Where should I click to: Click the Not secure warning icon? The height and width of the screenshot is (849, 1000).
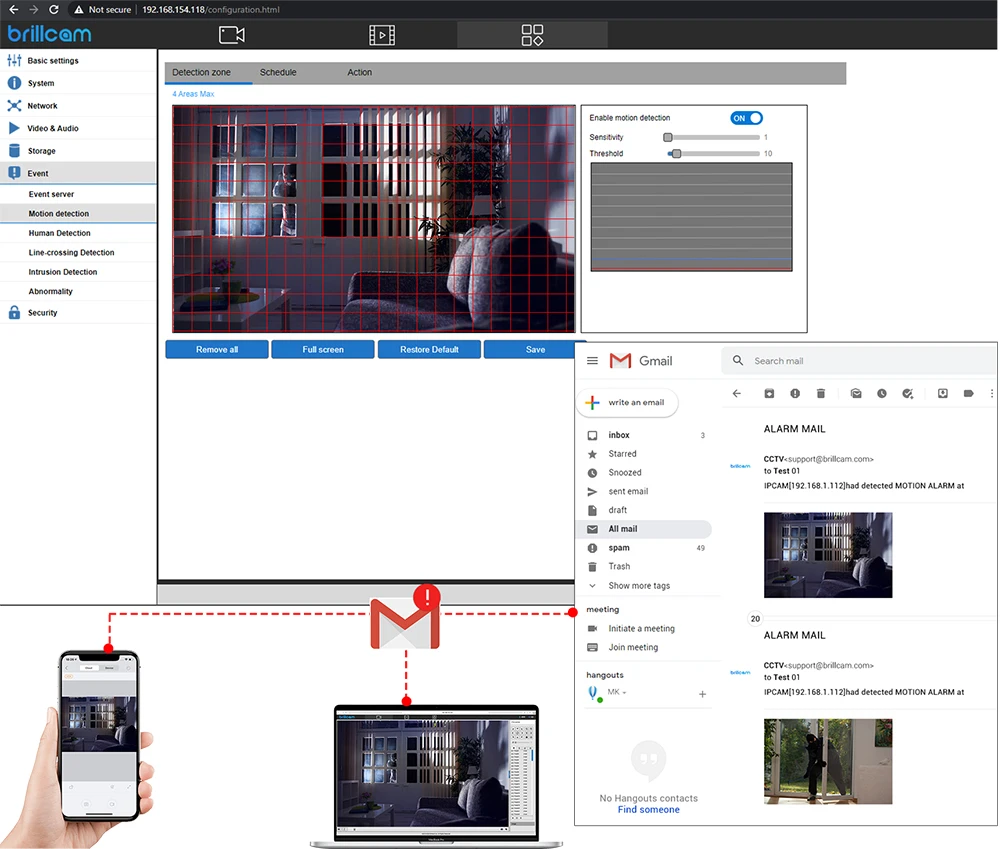click(78, 10)
